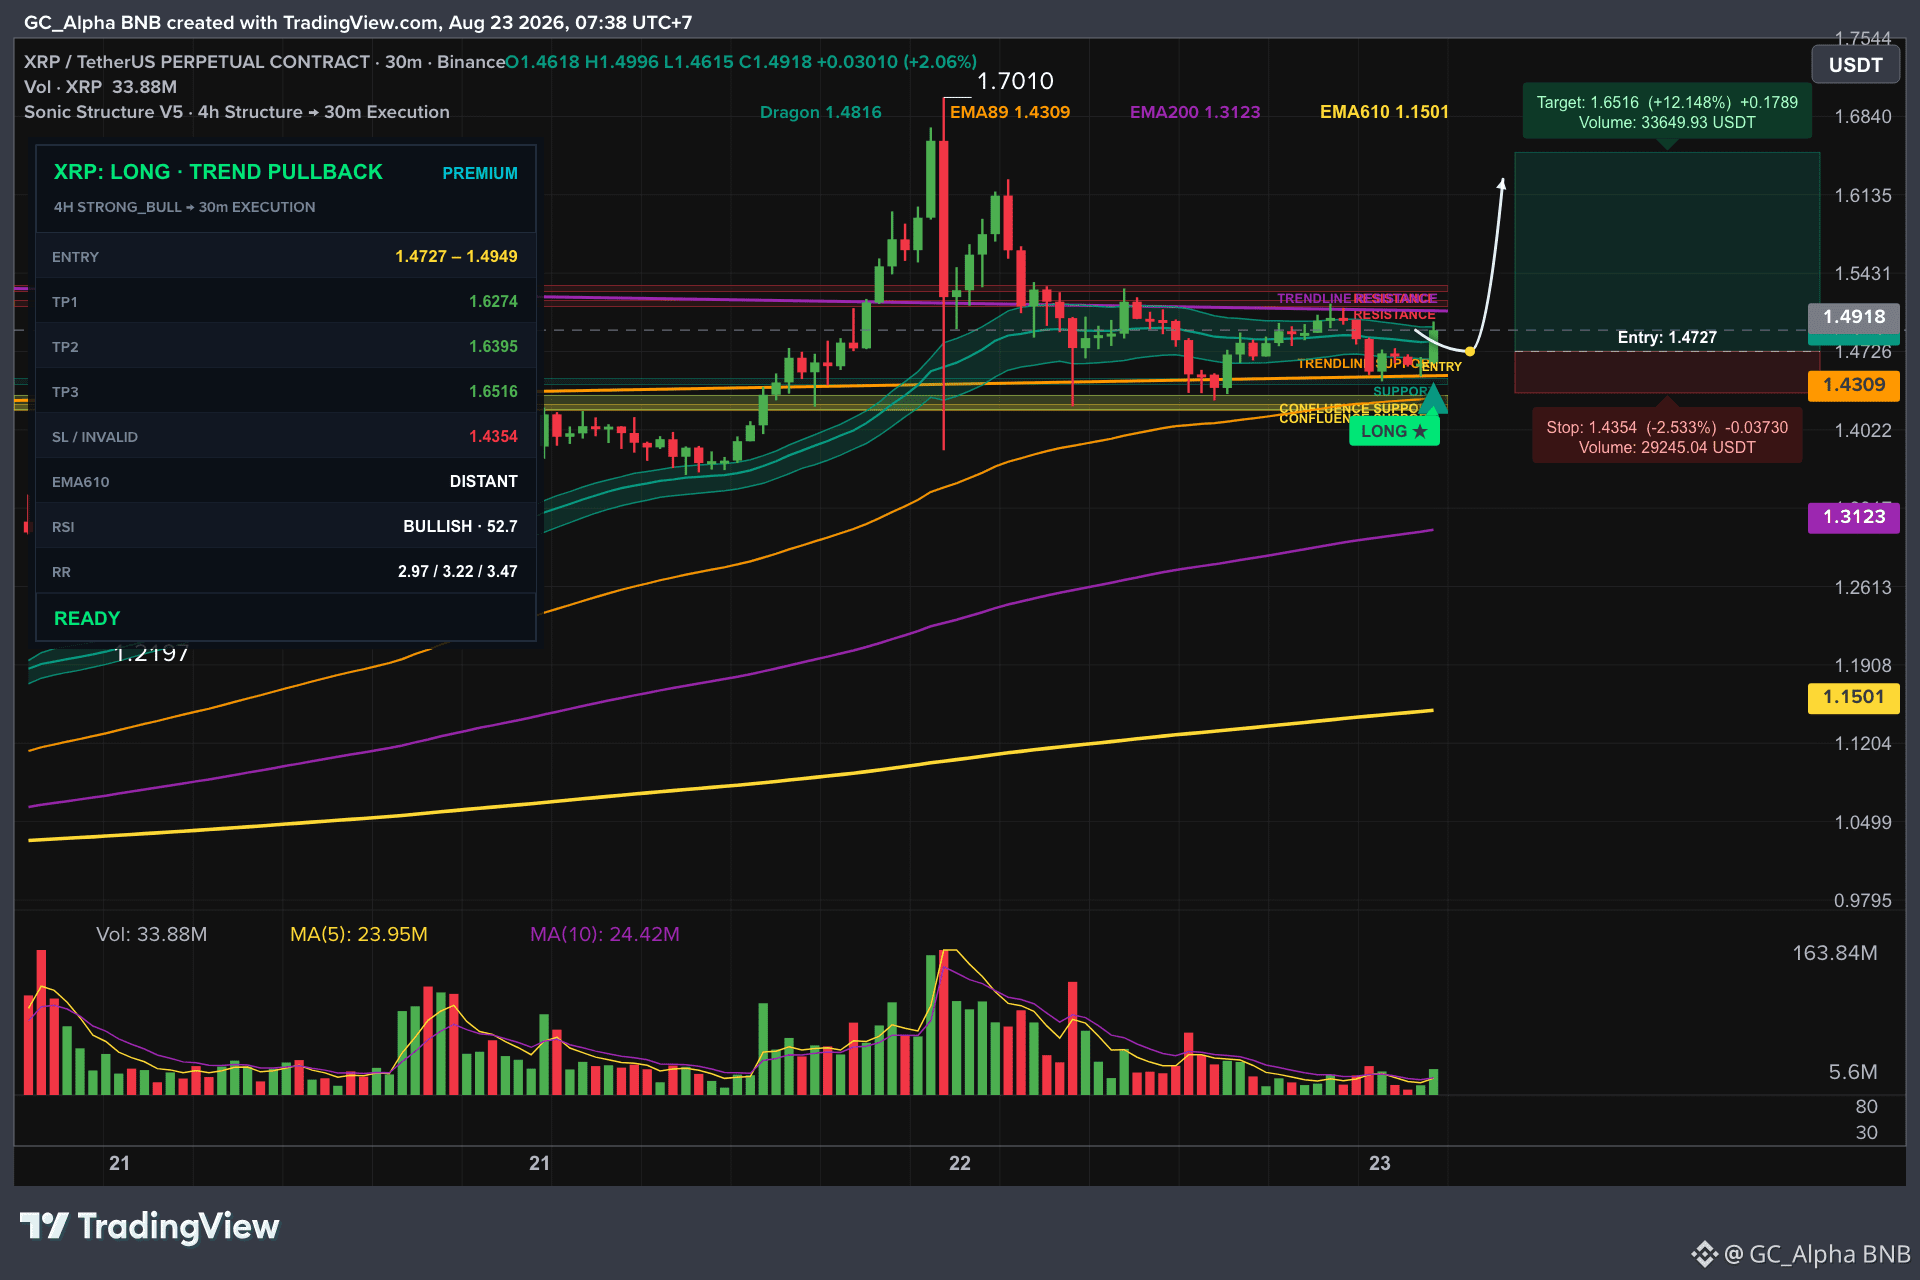Screen dimensions: 1920x1280
Task: Click the green LONG ★ signal label
Action: pyautogui.click(x=1394, y=431)
